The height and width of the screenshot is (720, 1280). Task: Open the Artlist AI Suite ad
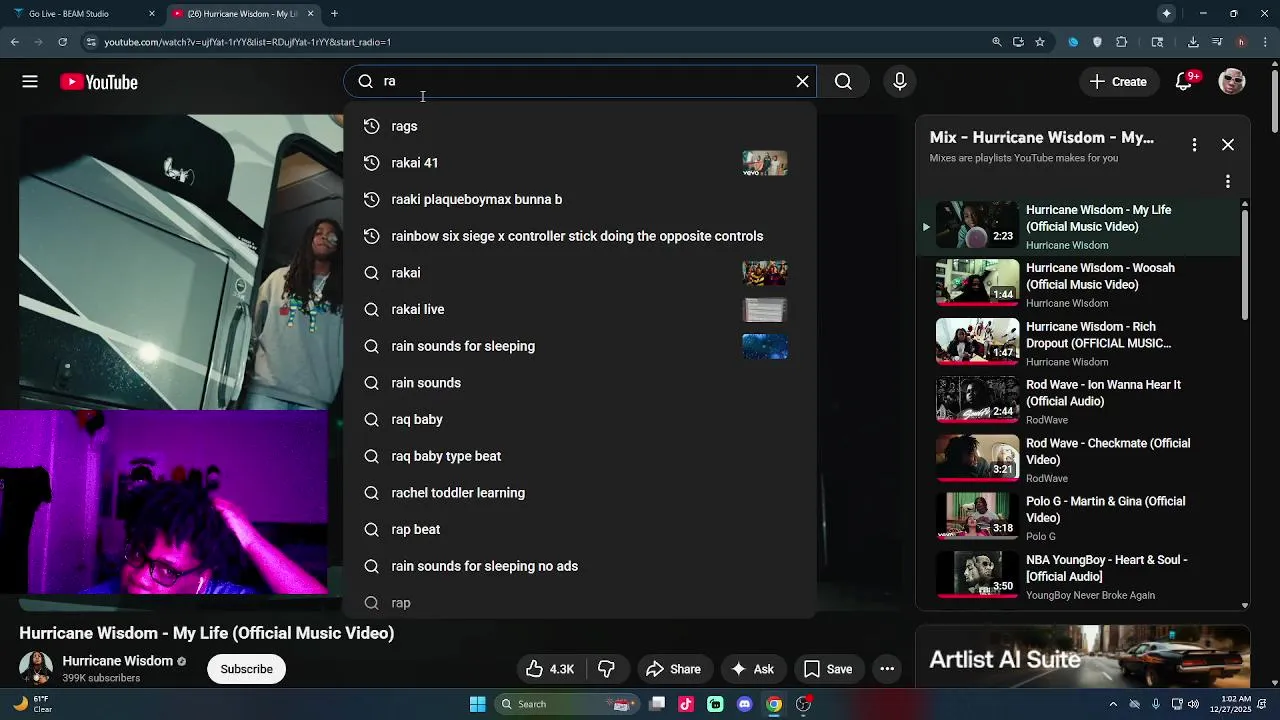(x=1083, y=657)
